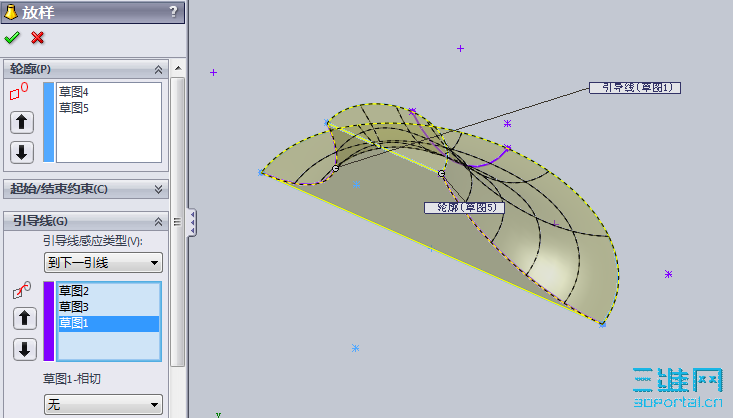Open the 草图1-相切 tangency dropdown
733x418 pixels.
tap(103, 404)
